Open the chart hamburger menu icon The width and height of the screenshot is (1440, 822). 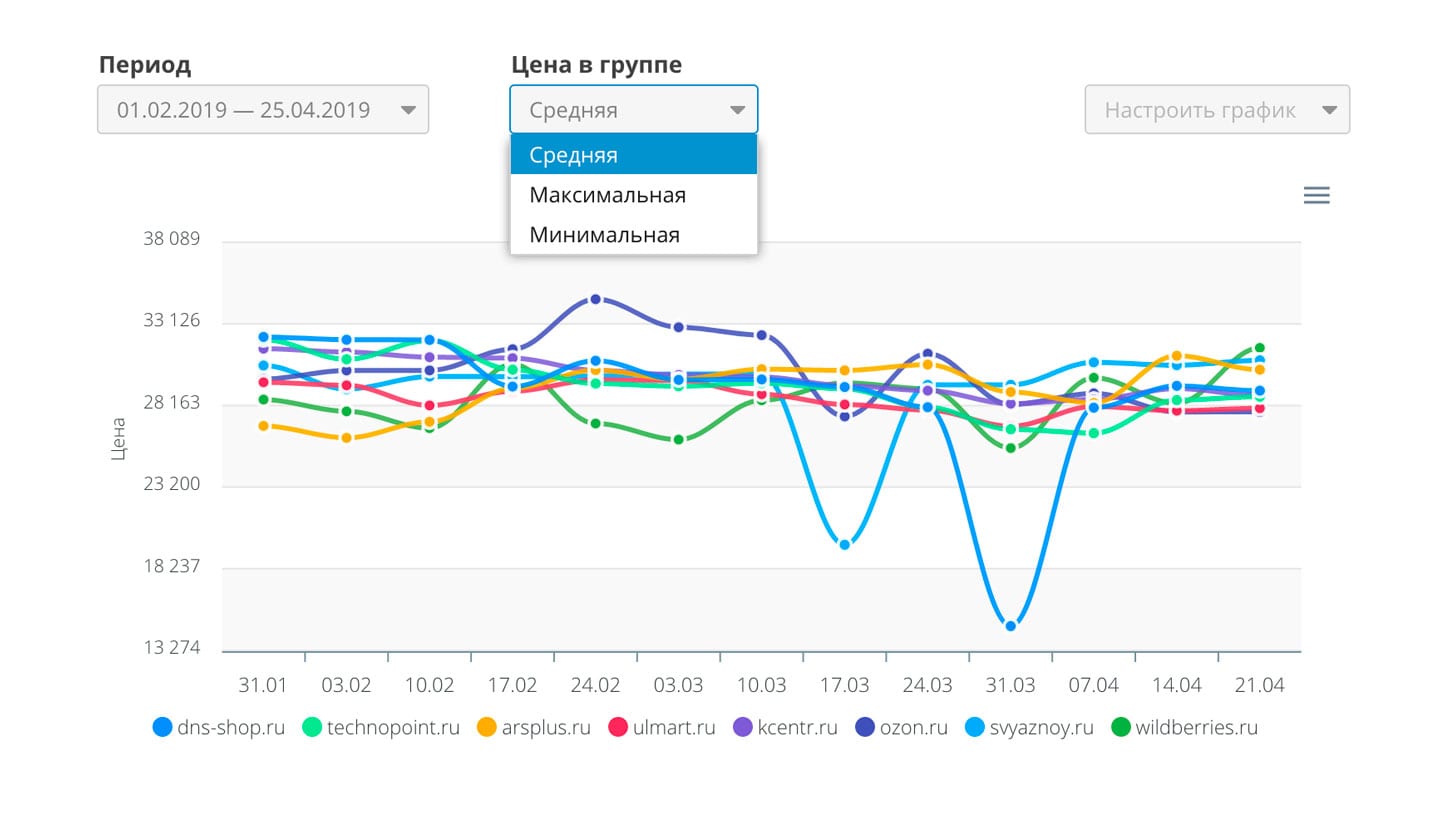(x=1317, y=195)
